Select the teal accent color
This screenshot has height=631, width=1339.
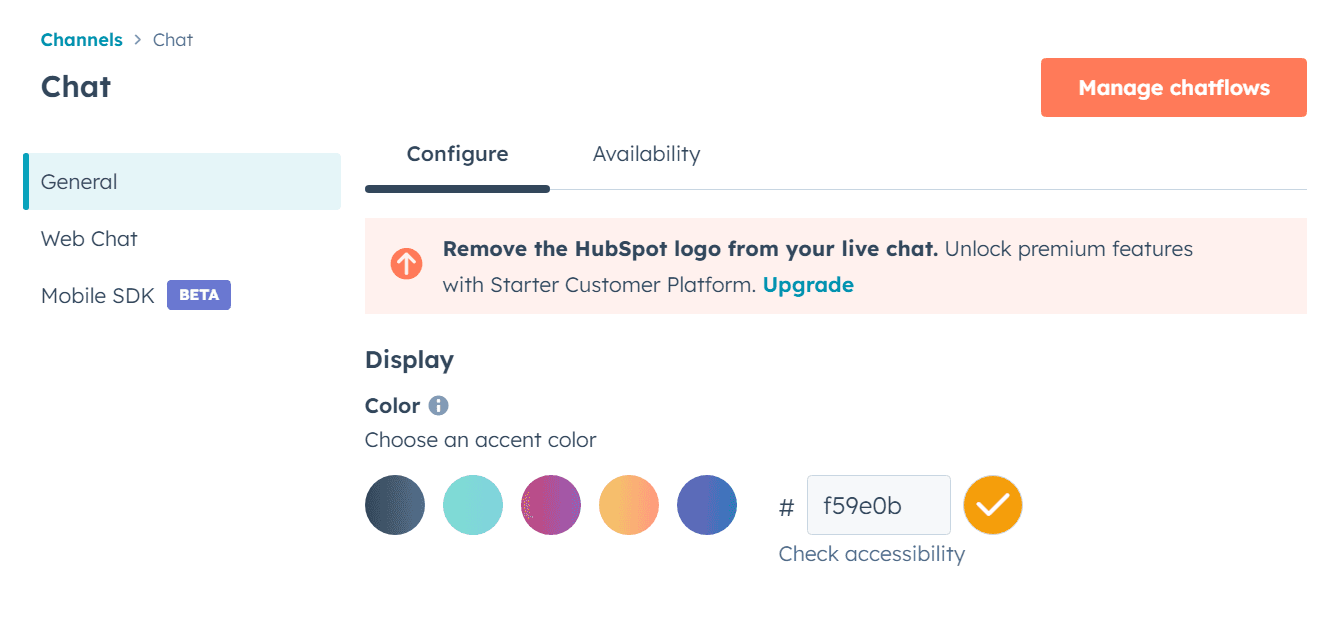473,505
